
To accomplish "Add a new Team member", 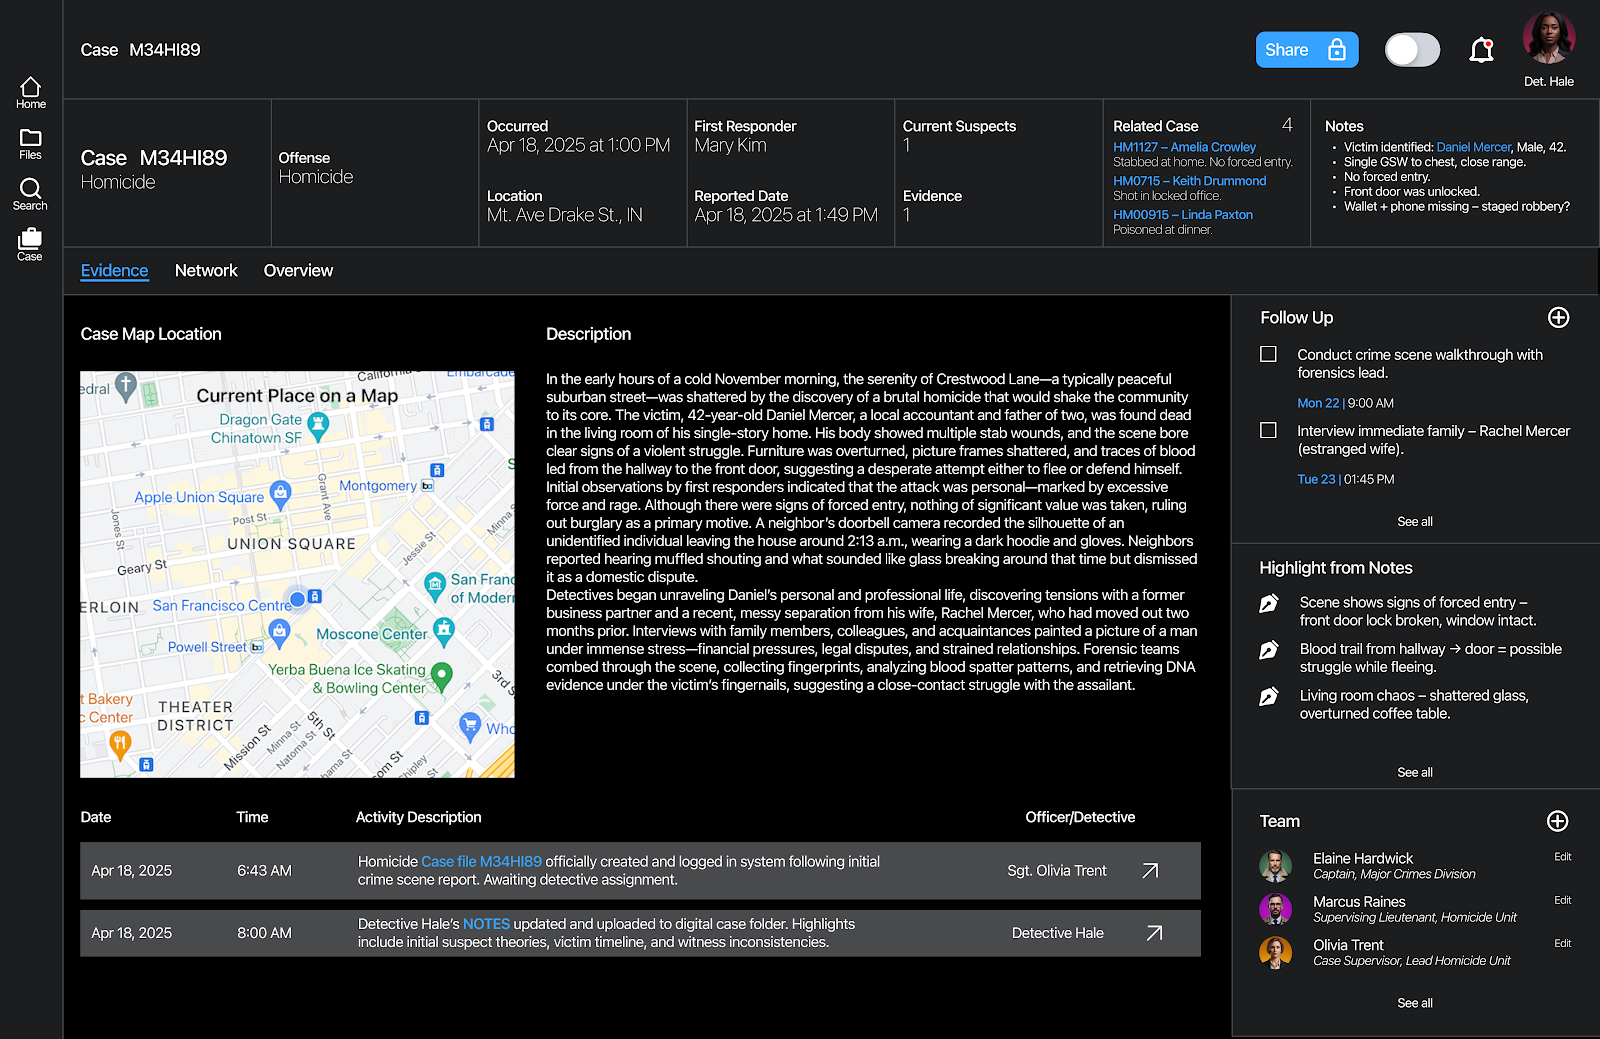I will click(1557, 821).
